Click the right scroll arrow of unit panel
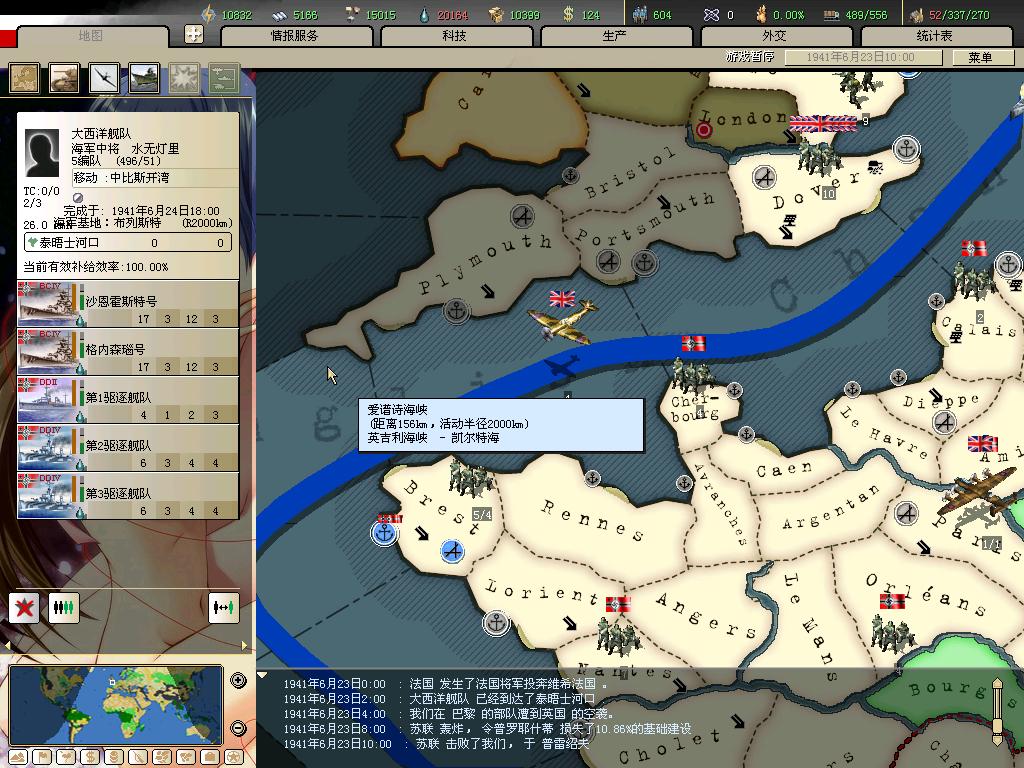The height and width of the screenshot is (768, 1024). [x=245, y=645]
